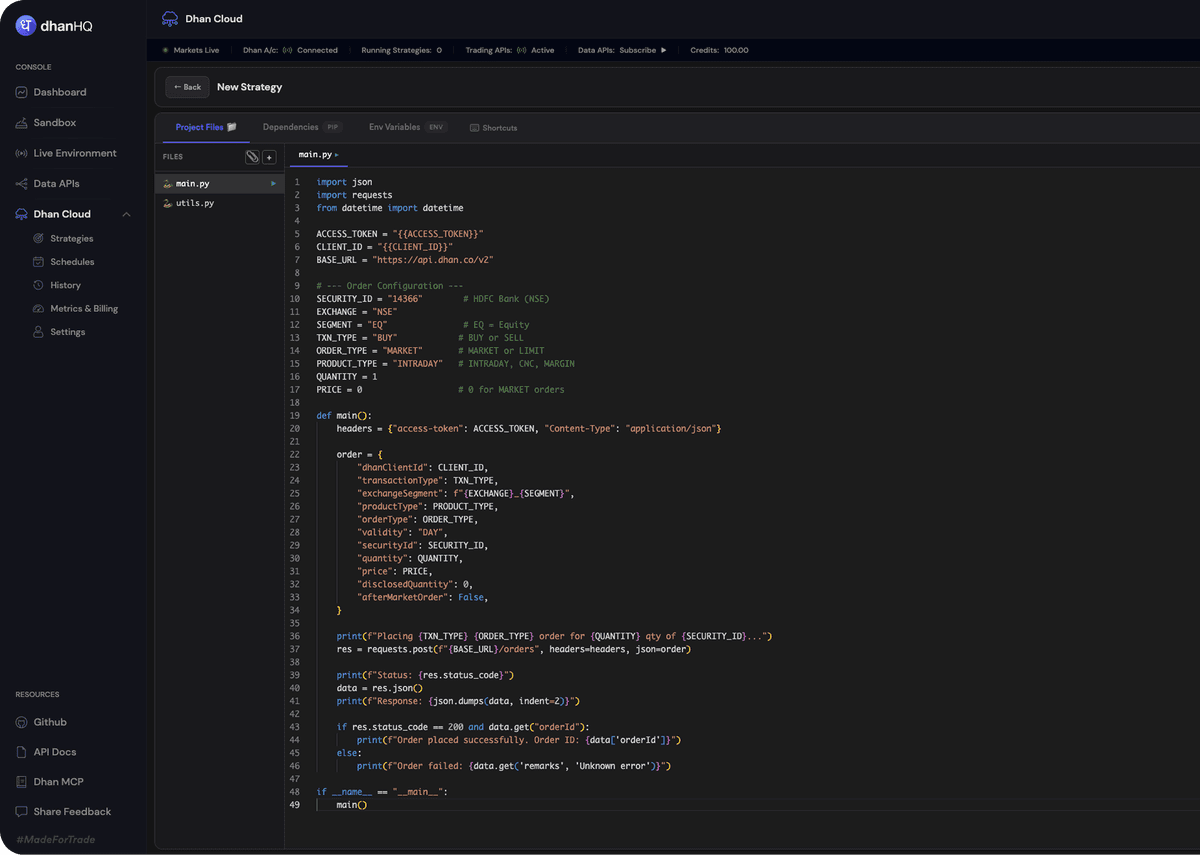Click the 'import requests' code line
The image size is (1200, 855).
coord(355,195)
